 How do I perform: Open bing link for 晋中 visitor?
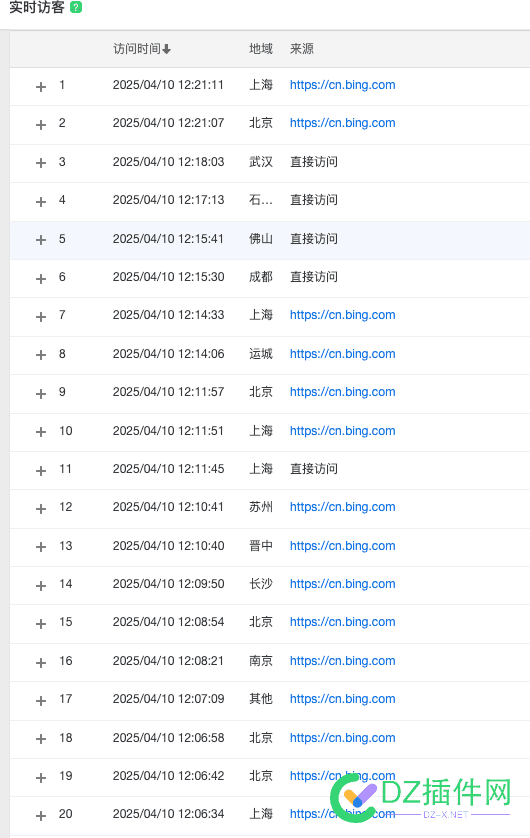click(342, 546)
